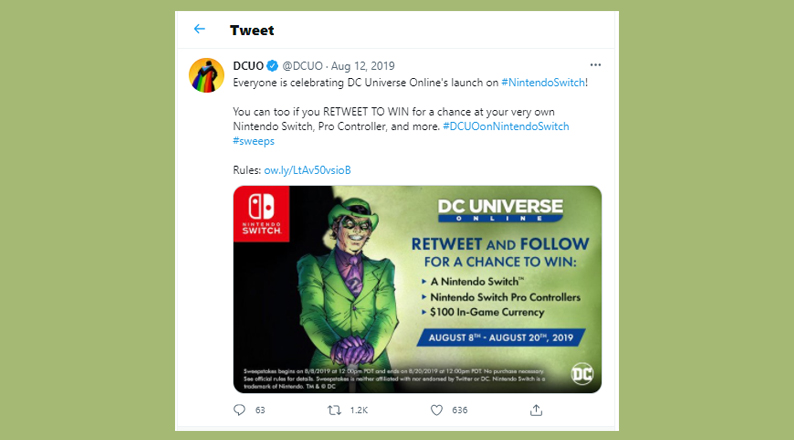
Task: Go back using the blue arrow
Action: 200,29
